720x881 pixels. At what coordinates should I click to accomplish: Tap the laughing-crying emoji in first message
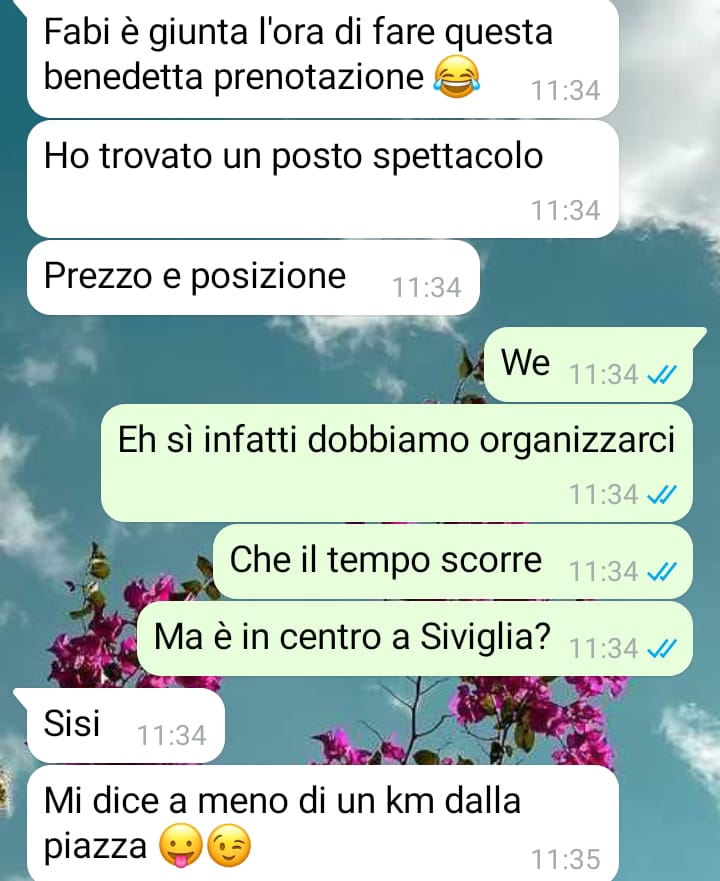coord(456,78)
